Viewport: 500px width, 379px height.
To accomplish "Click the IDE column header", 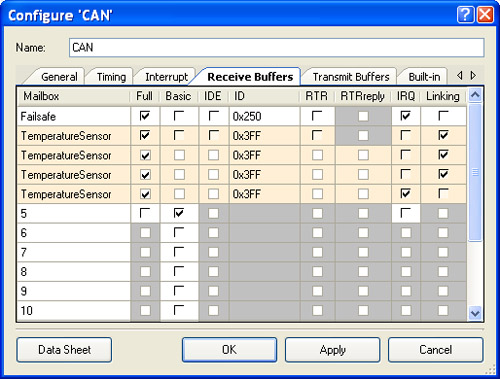I will [x=213, y=96].
